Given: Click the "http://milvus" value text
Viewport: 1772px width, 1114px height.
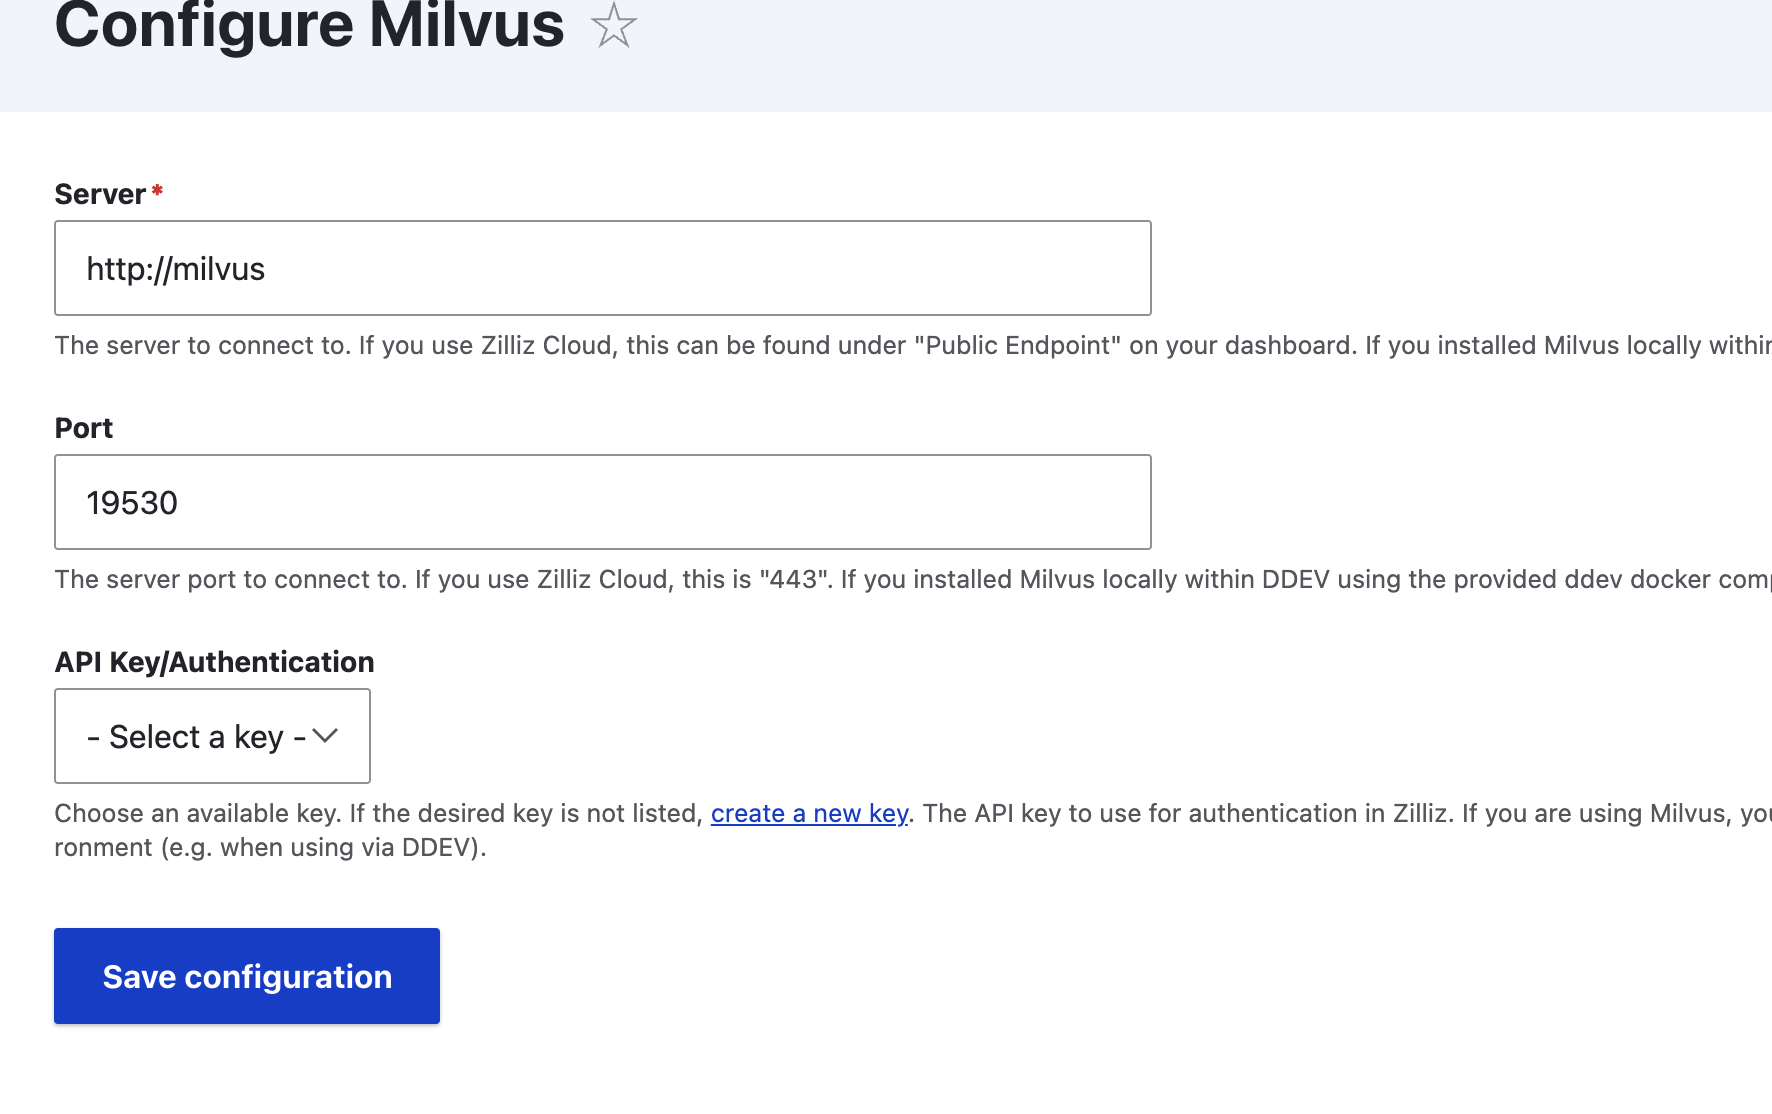Looking at the screenshot, I should coord(176,269).
